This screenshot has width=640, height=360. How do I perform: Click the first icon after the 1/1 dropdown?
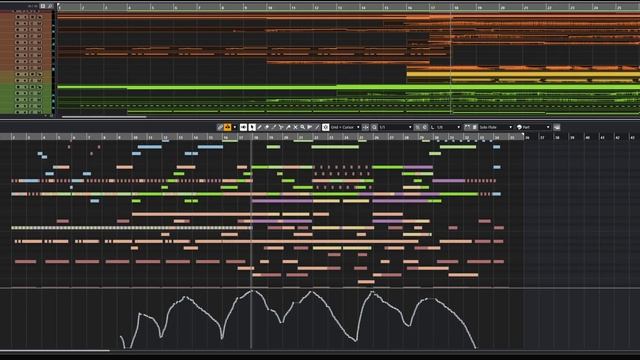tap(417, 127)
